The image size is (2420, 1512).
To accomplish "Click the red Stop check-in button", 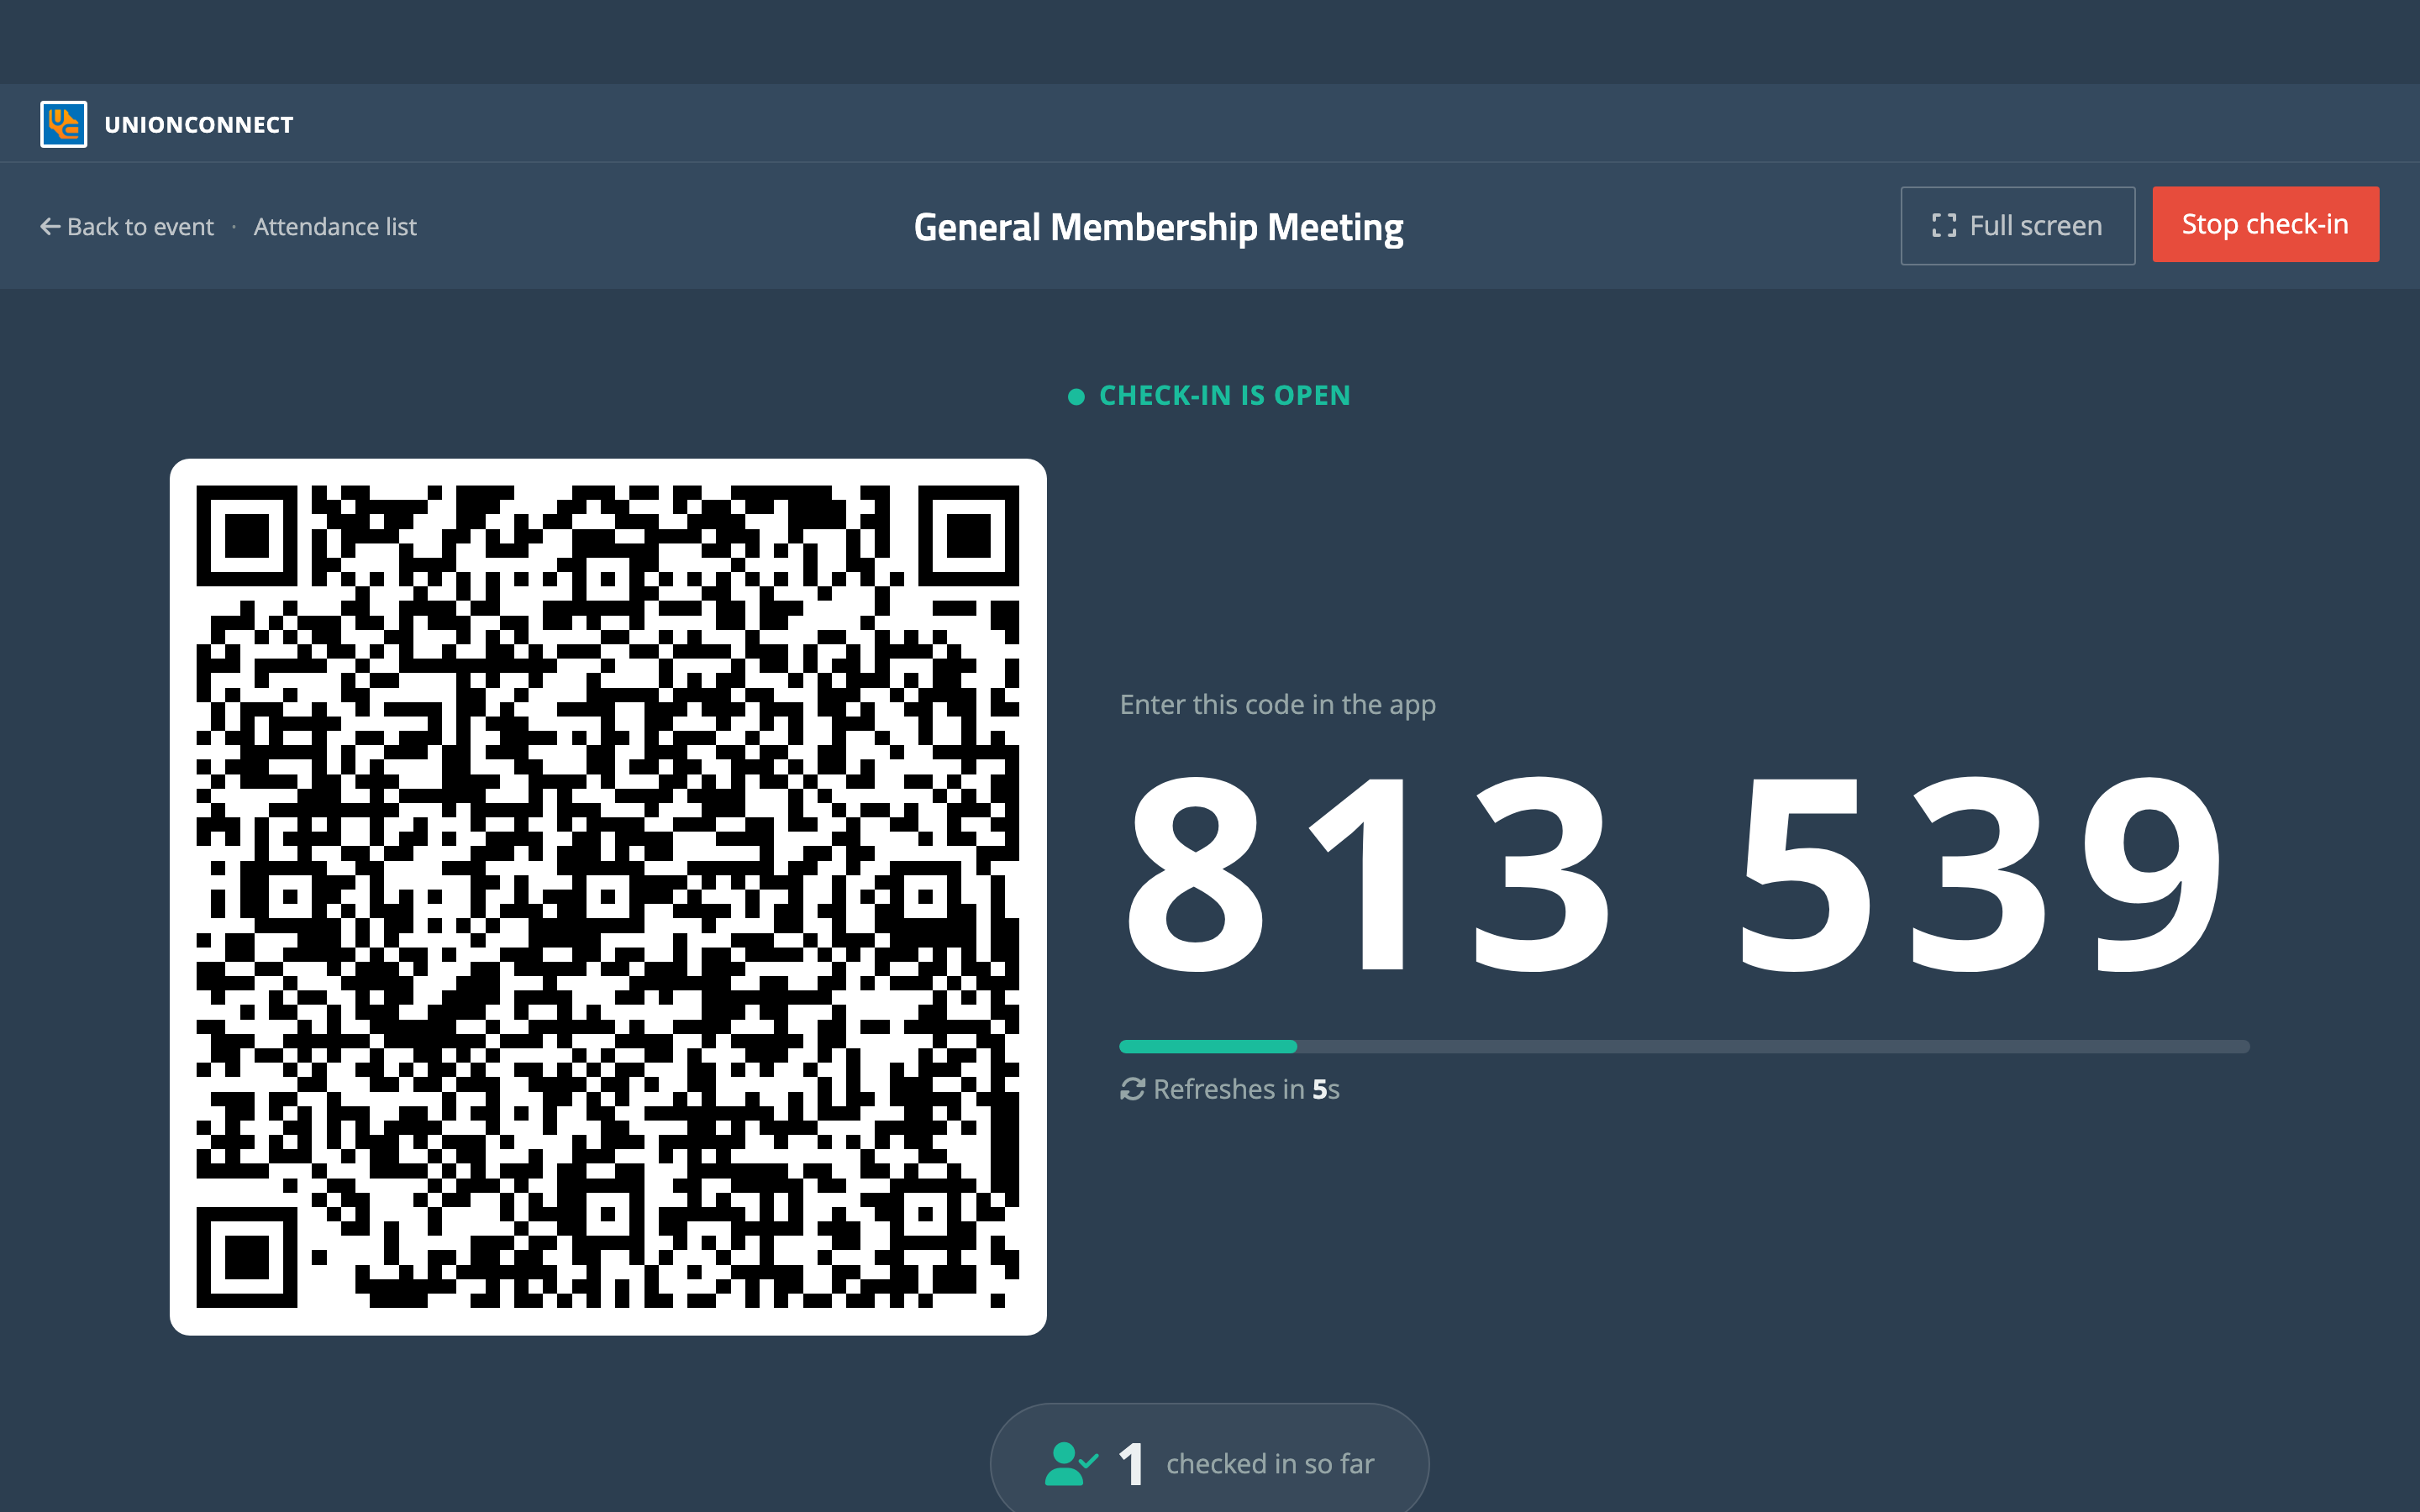I will (x=2265, y=224).
